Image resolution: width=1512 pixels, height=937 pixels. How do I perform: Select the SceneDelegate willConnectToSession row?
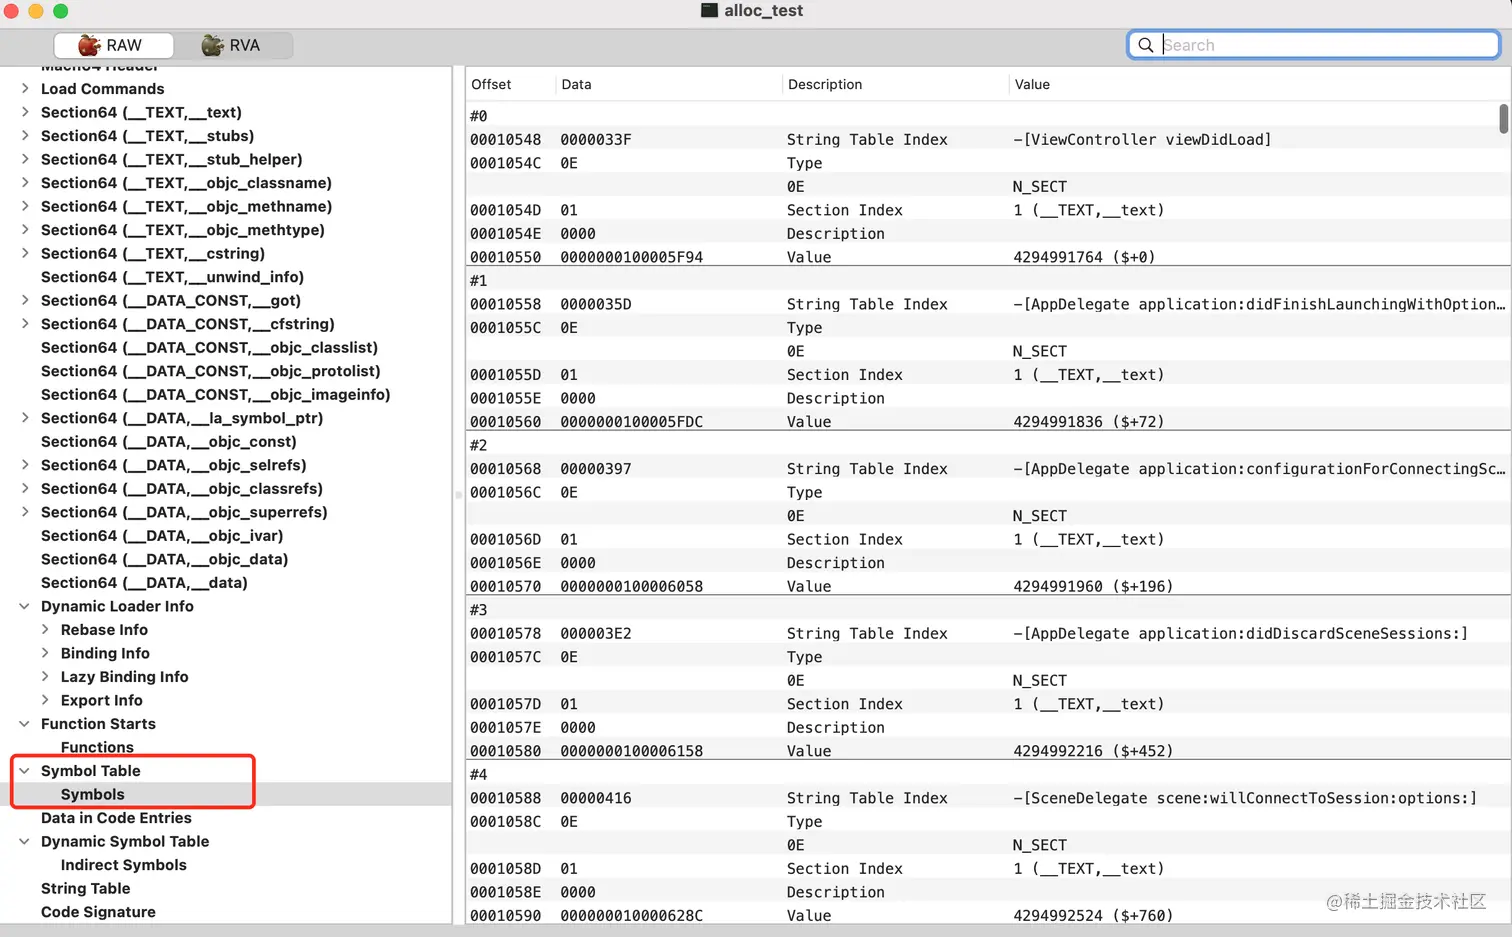988,798
